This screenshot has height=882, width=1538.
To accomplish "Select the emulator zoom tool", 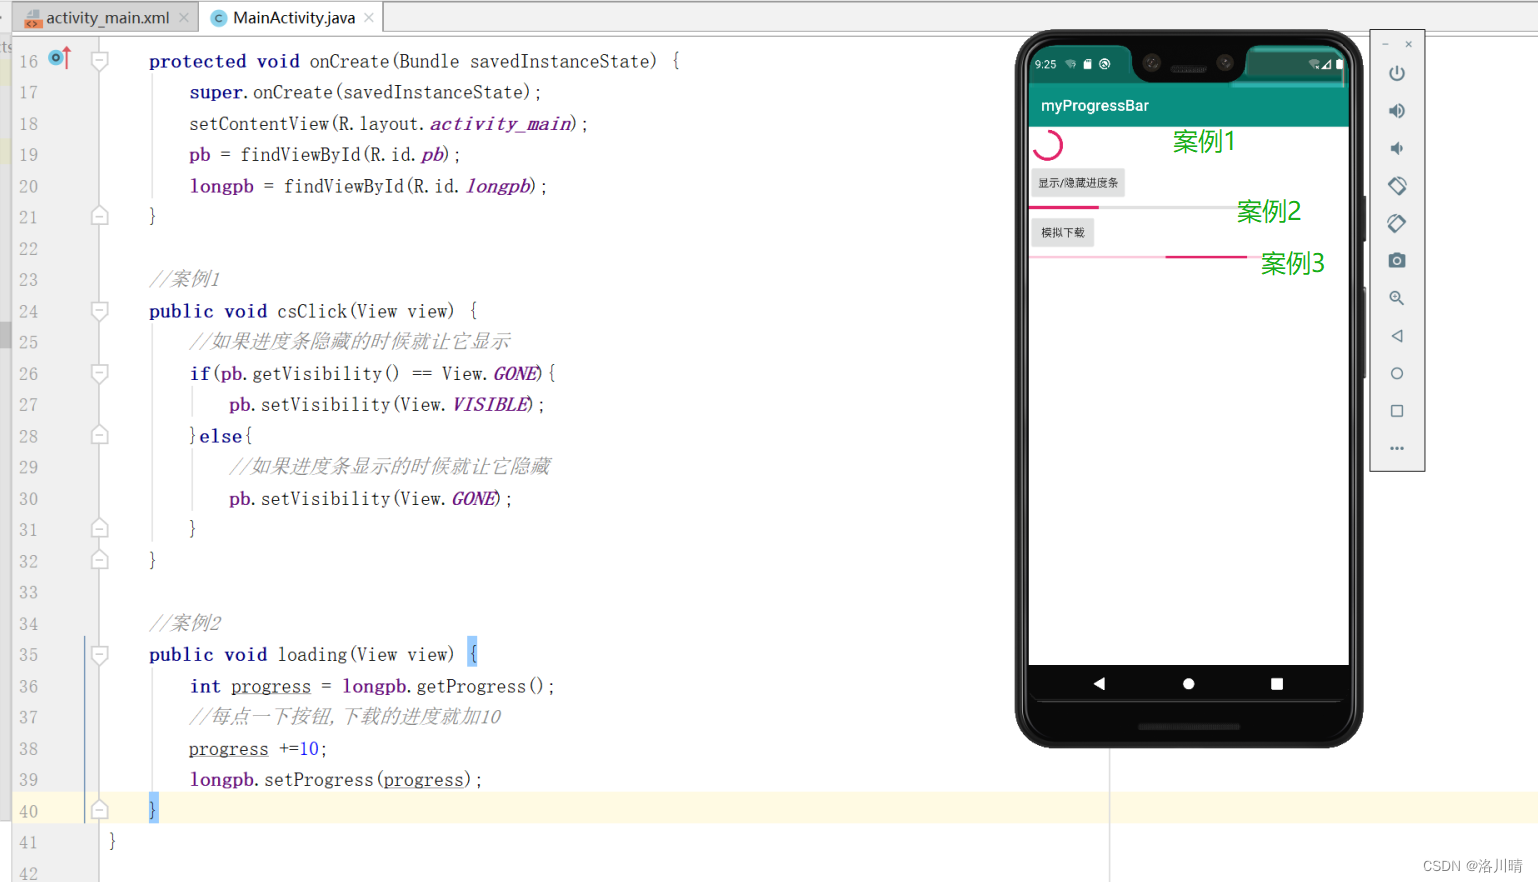I will tap(1397, 297).
